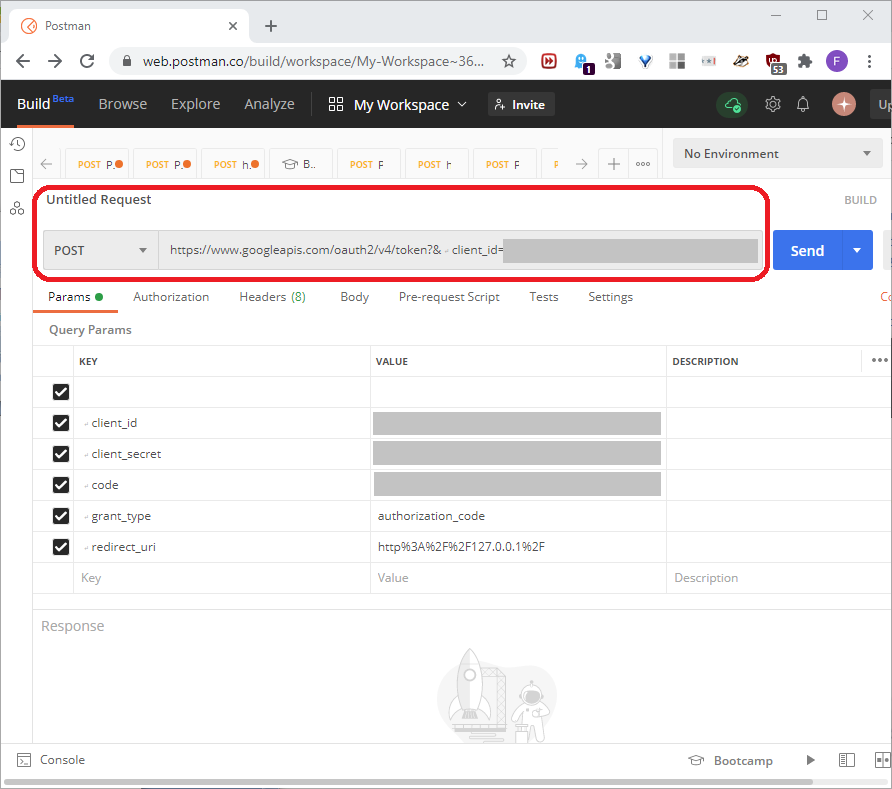Go to next request tabs arrow
Viewport: 892px width, 789px height.
(581, 164)
